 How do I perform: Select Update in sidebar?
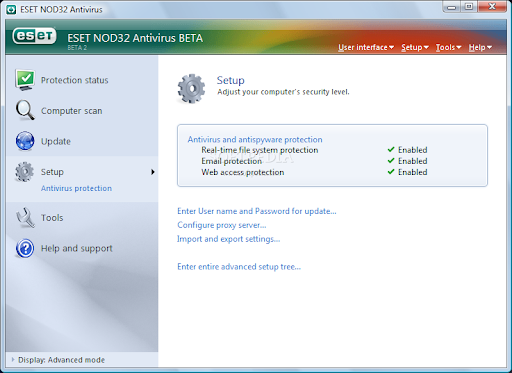pyautogui.click(x=56, y=141)
